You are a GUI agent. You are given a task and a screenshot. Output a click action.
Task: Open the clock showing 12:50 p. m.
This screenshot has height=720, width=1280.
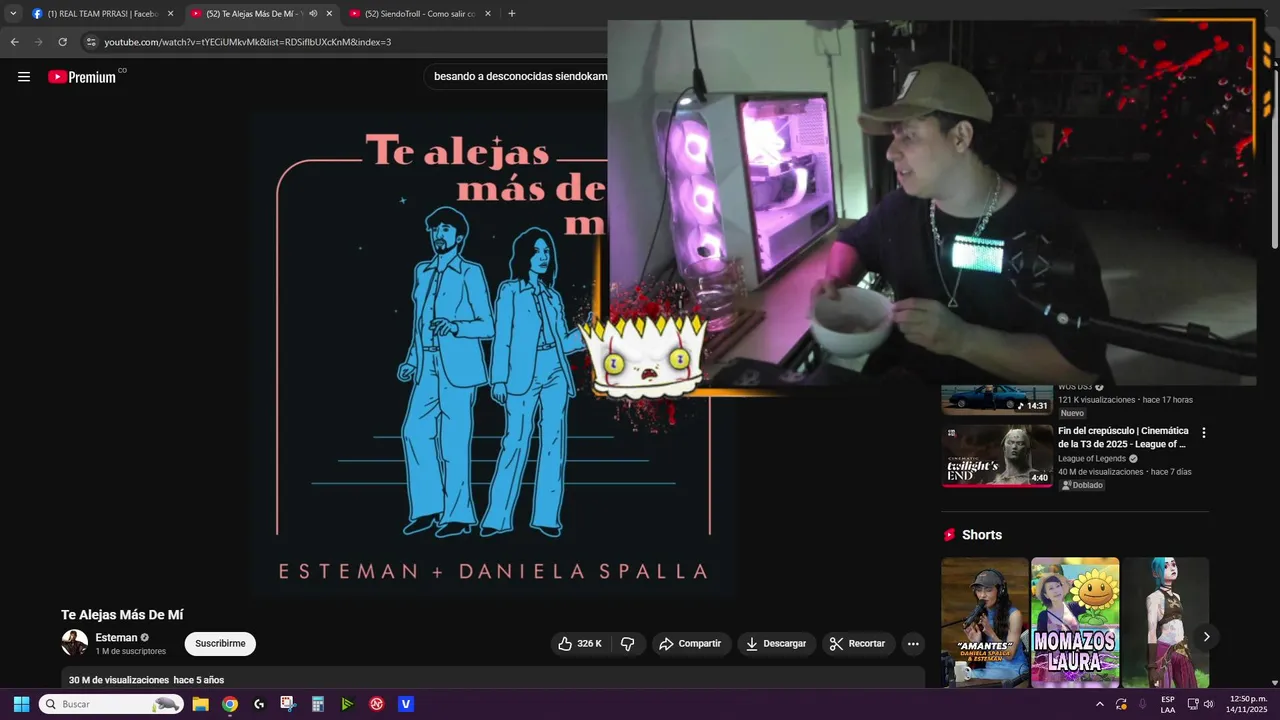point(1246,704)
